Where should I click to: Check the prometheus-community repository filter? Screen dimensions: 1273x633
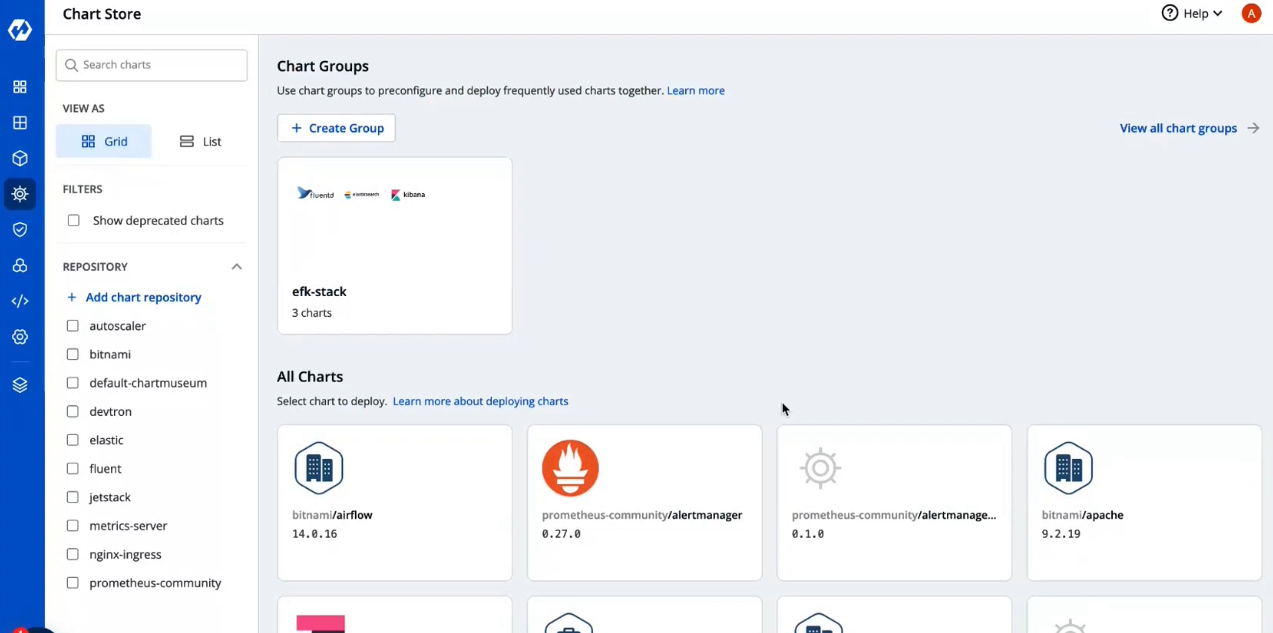point(73,583)
